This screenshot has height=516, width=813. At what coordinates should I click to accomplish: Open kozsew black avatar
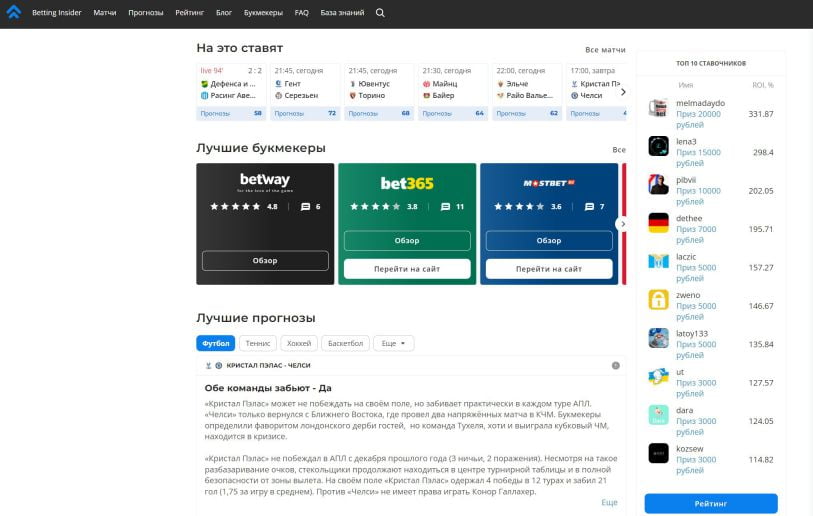pos(658,453)
